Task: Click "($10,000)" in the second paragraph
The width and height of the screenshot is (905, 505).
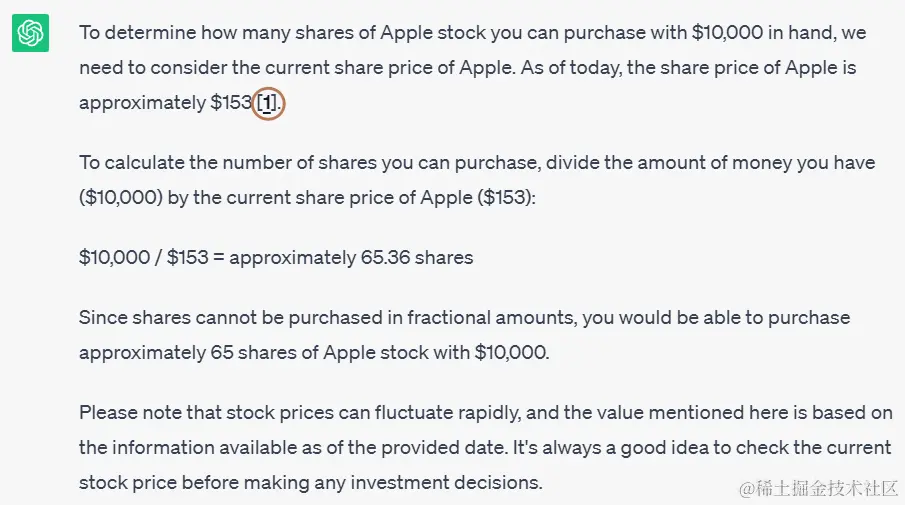Action: tap(121, 198)
